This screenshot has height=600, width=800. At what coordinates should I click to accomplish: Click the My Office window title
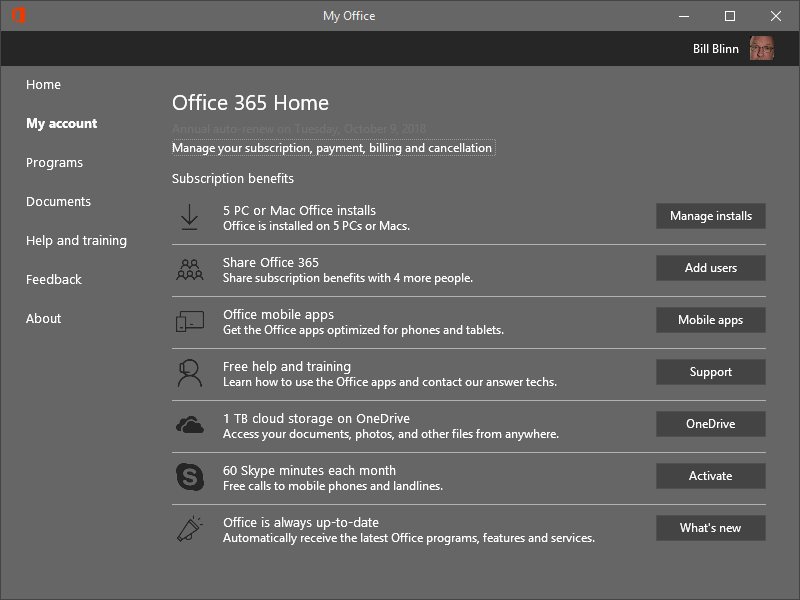349,16
